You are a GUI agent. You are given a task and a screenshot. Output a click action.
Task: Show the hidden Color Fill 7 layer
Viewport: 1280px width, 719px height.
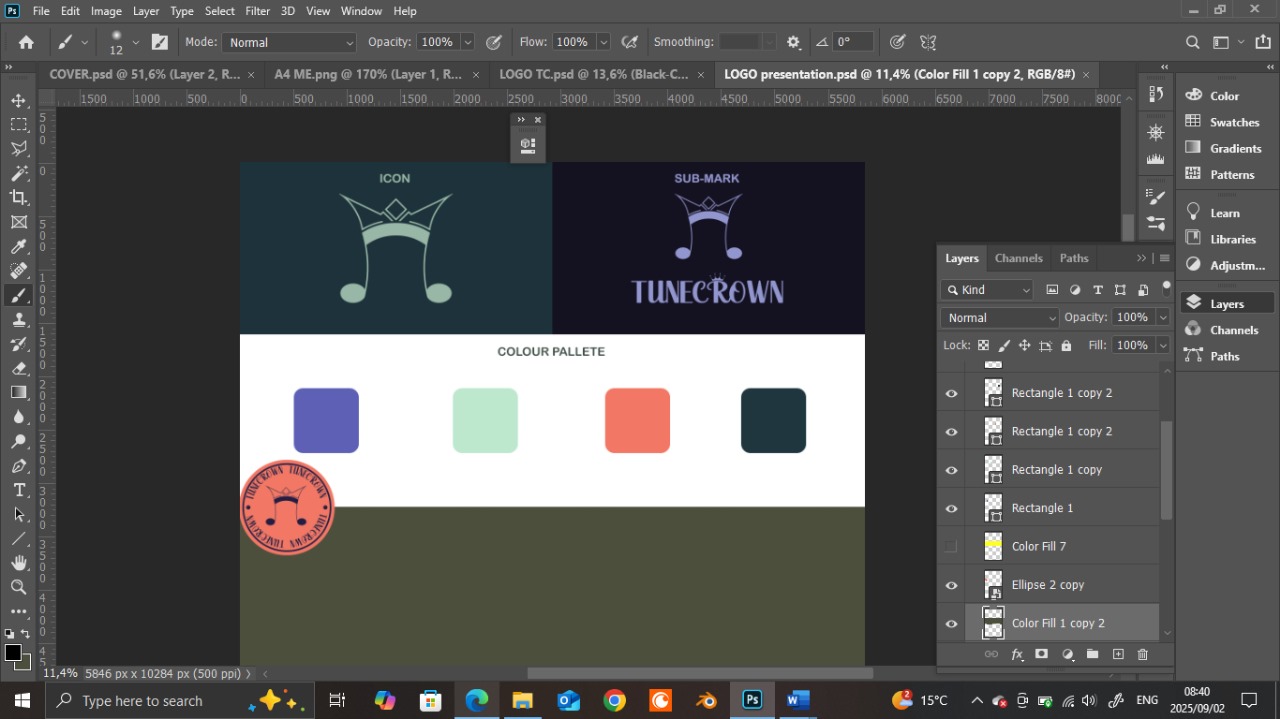coord(951,546)
